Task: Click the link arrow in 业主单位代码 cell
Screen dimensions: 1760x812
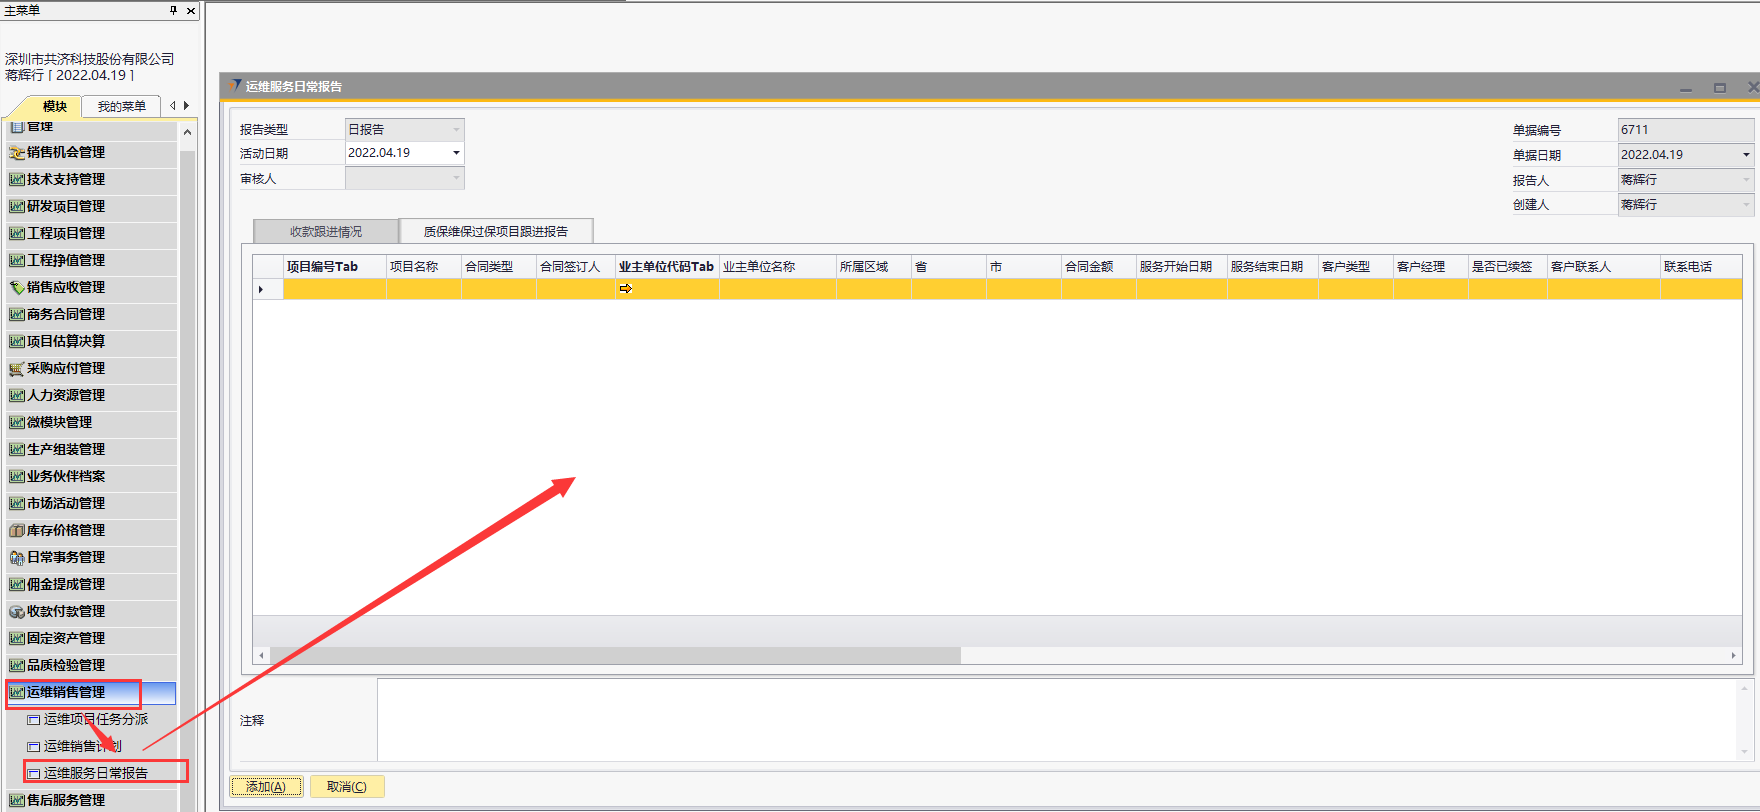Action: click(626, 289)
